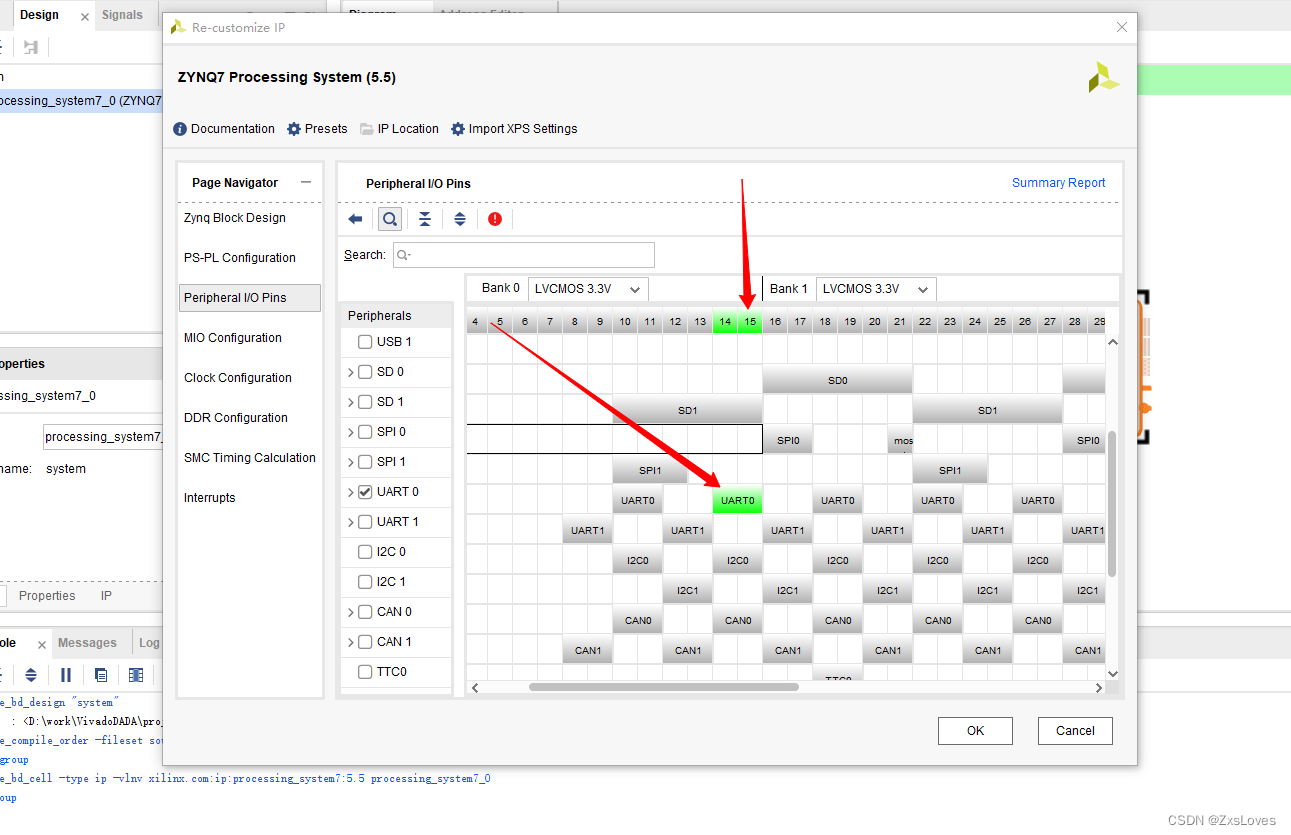Close the Design tab with its X
The image size is (1291, 835).
pos(84,17)
